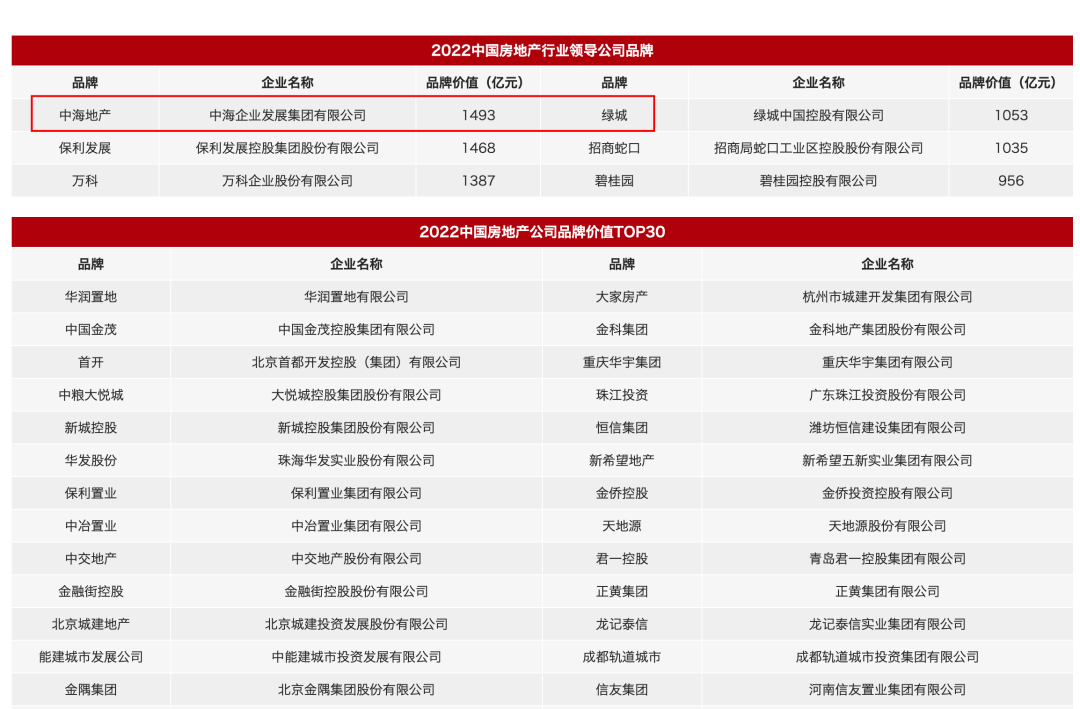Select the 新城控股 brand cell
Image resolution: width=1080 pixels, height=709 pixels.
coord(90,427)
